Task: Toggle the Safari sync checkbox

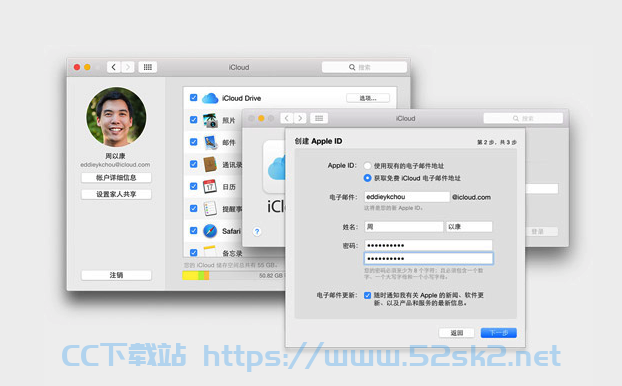Action: click(194, 230)
